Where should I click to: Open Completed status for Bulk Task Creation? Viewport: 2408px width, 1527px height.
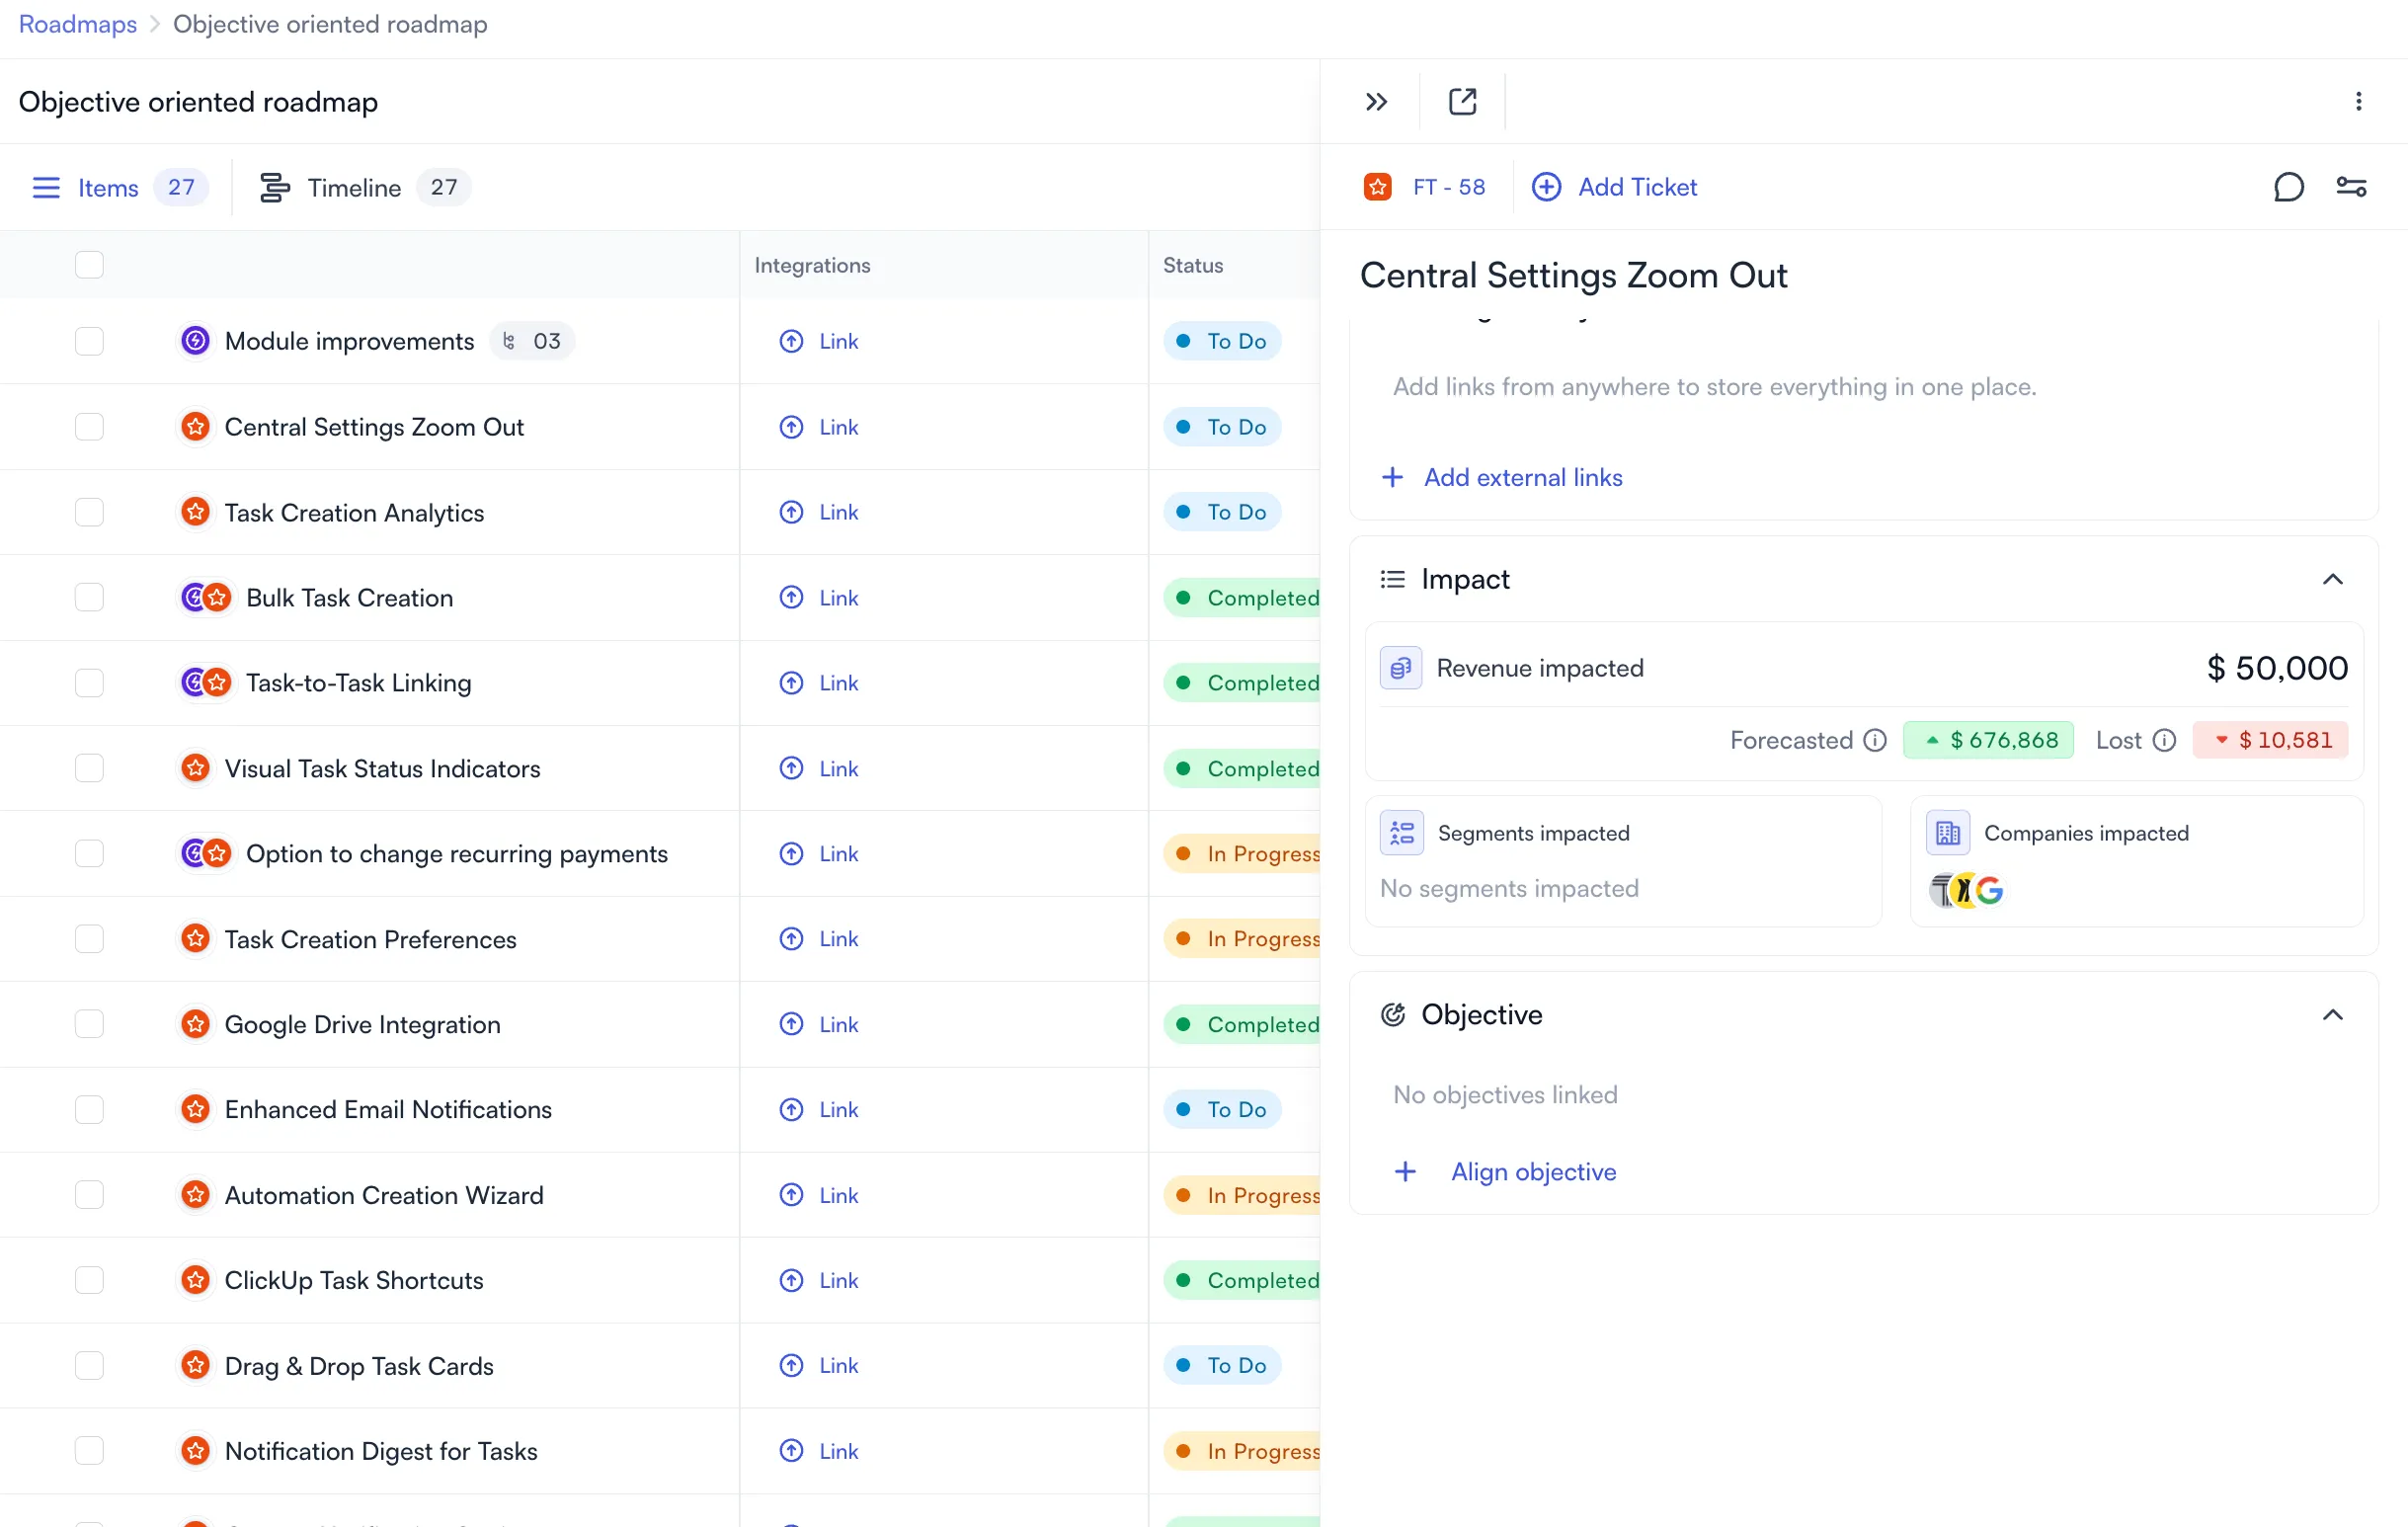pos(1242,598)
